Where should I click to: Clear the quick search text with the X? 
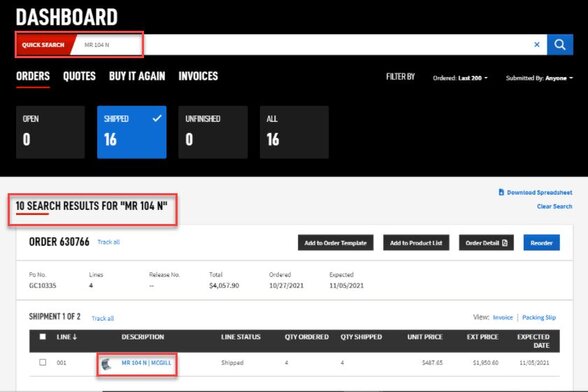(537, 45)
